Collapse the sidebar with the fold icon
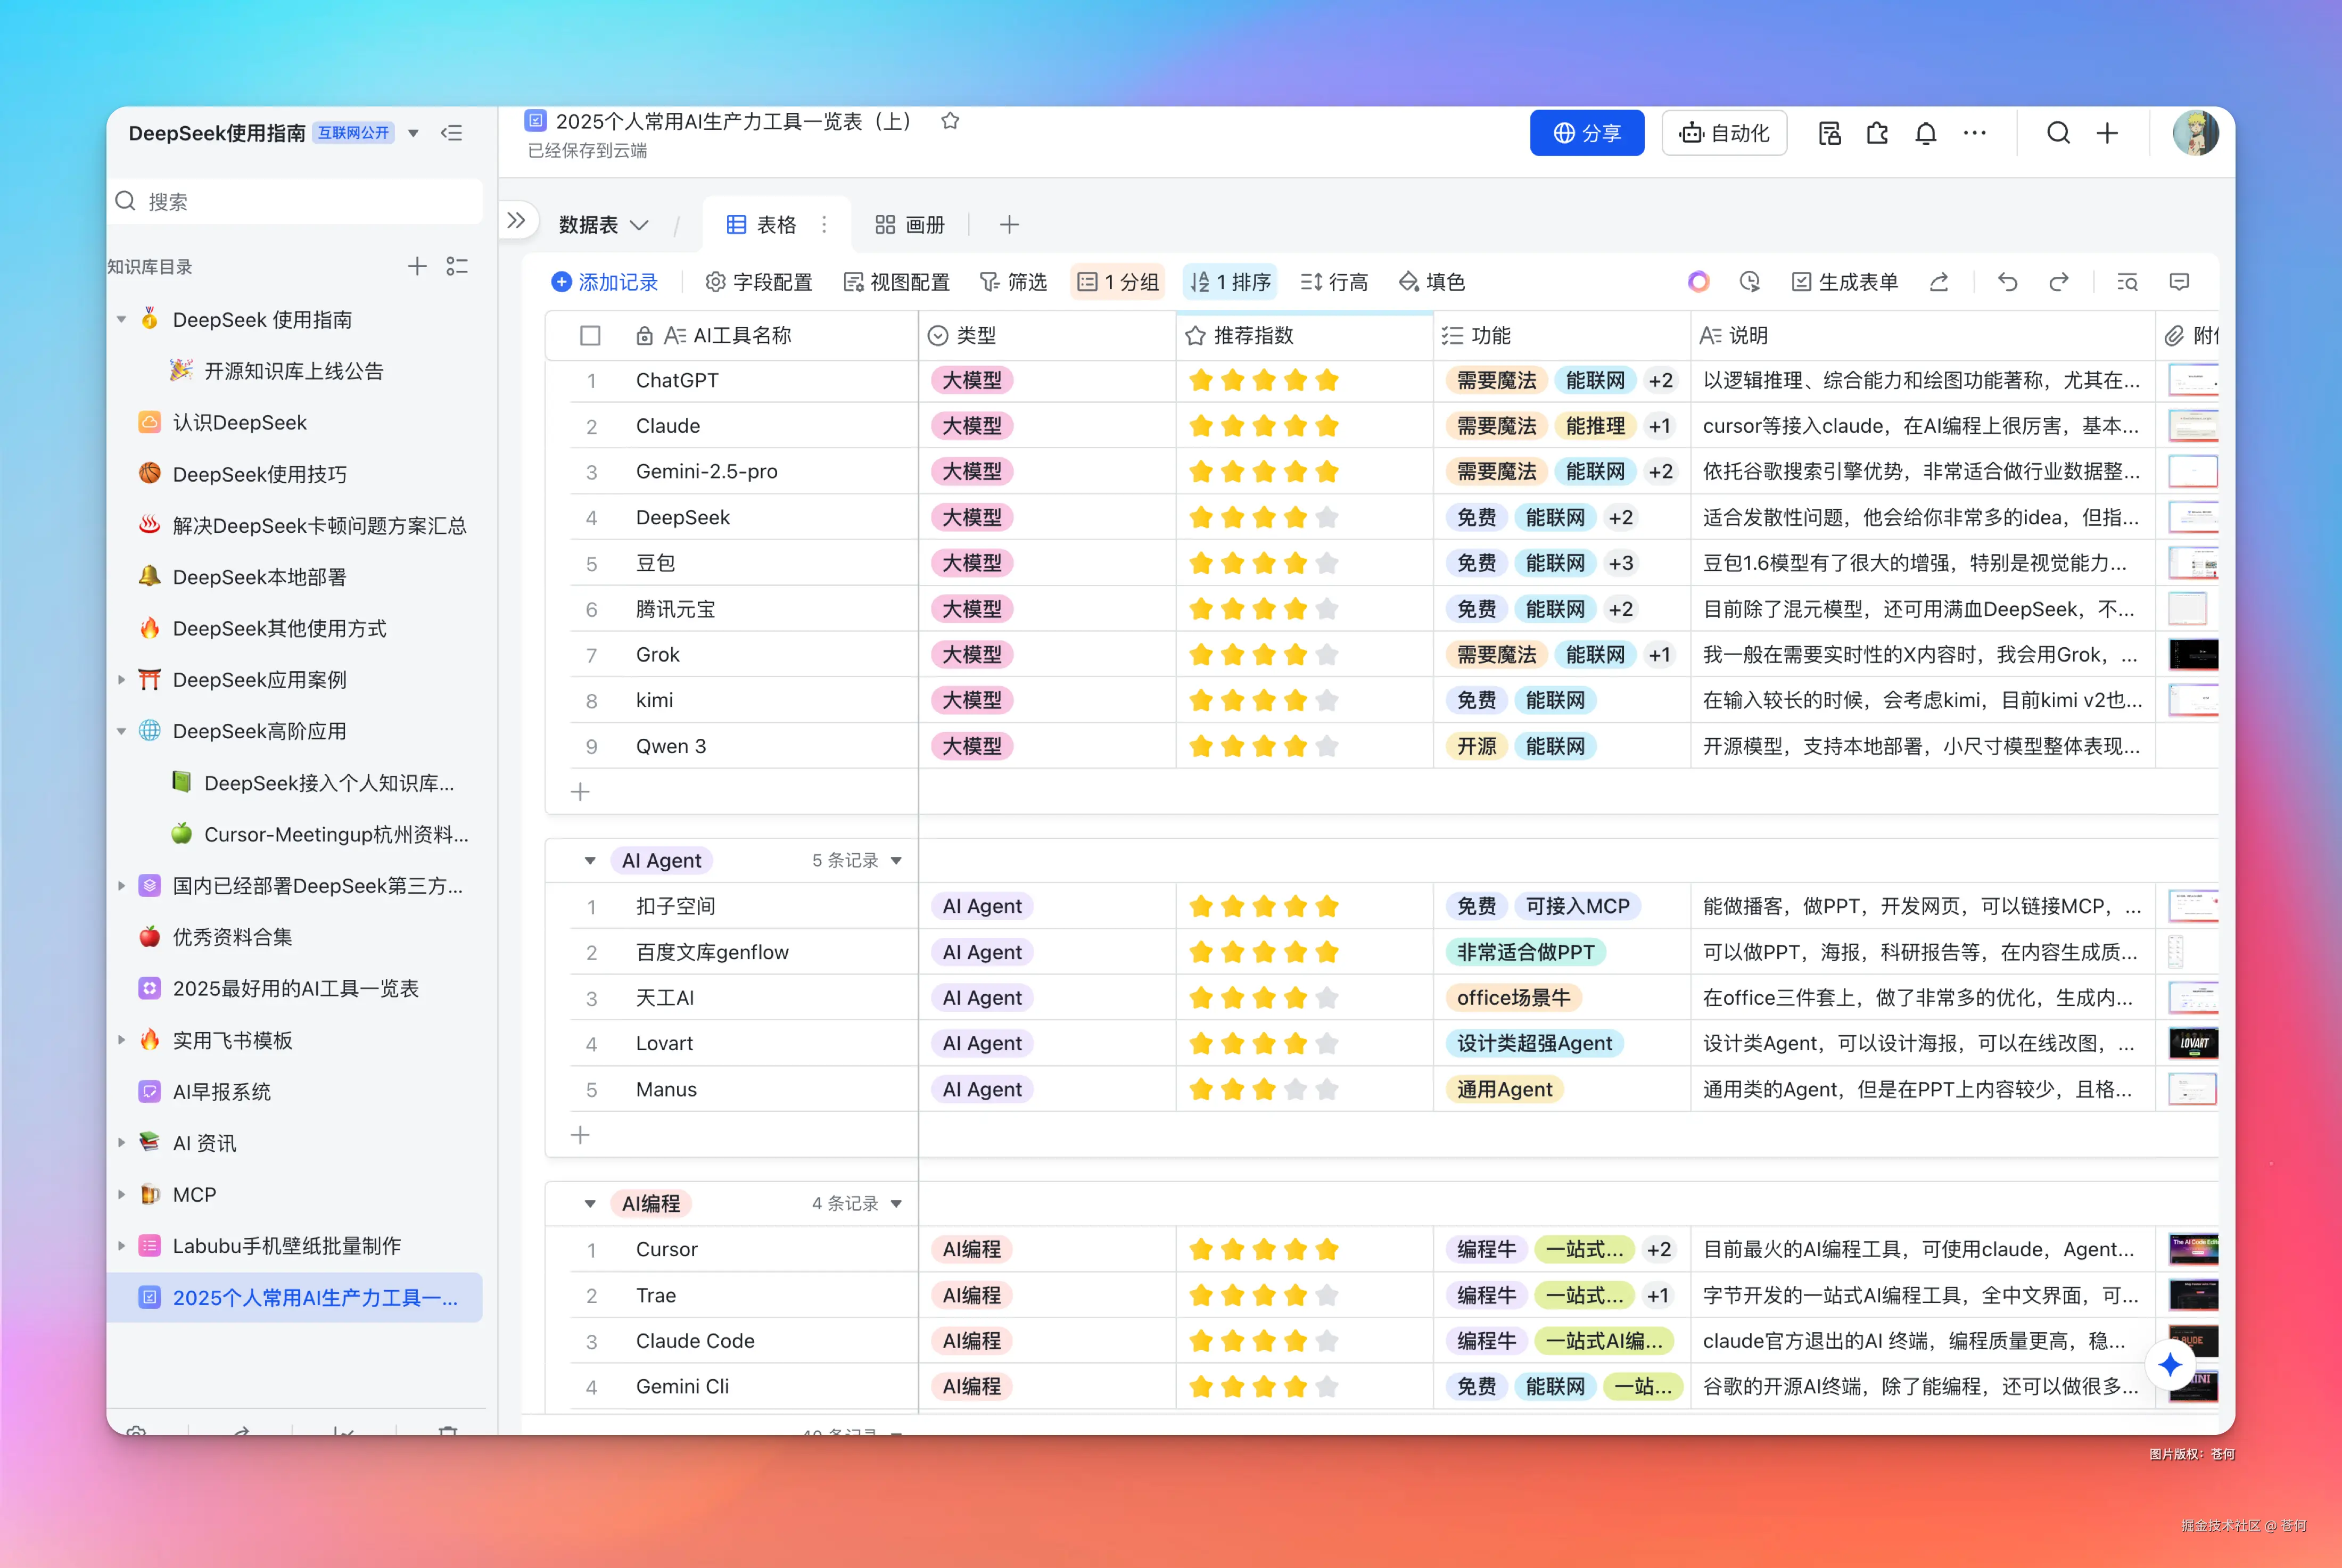Viewport: 2342px width, 1568px height. (x=452, y=133)
